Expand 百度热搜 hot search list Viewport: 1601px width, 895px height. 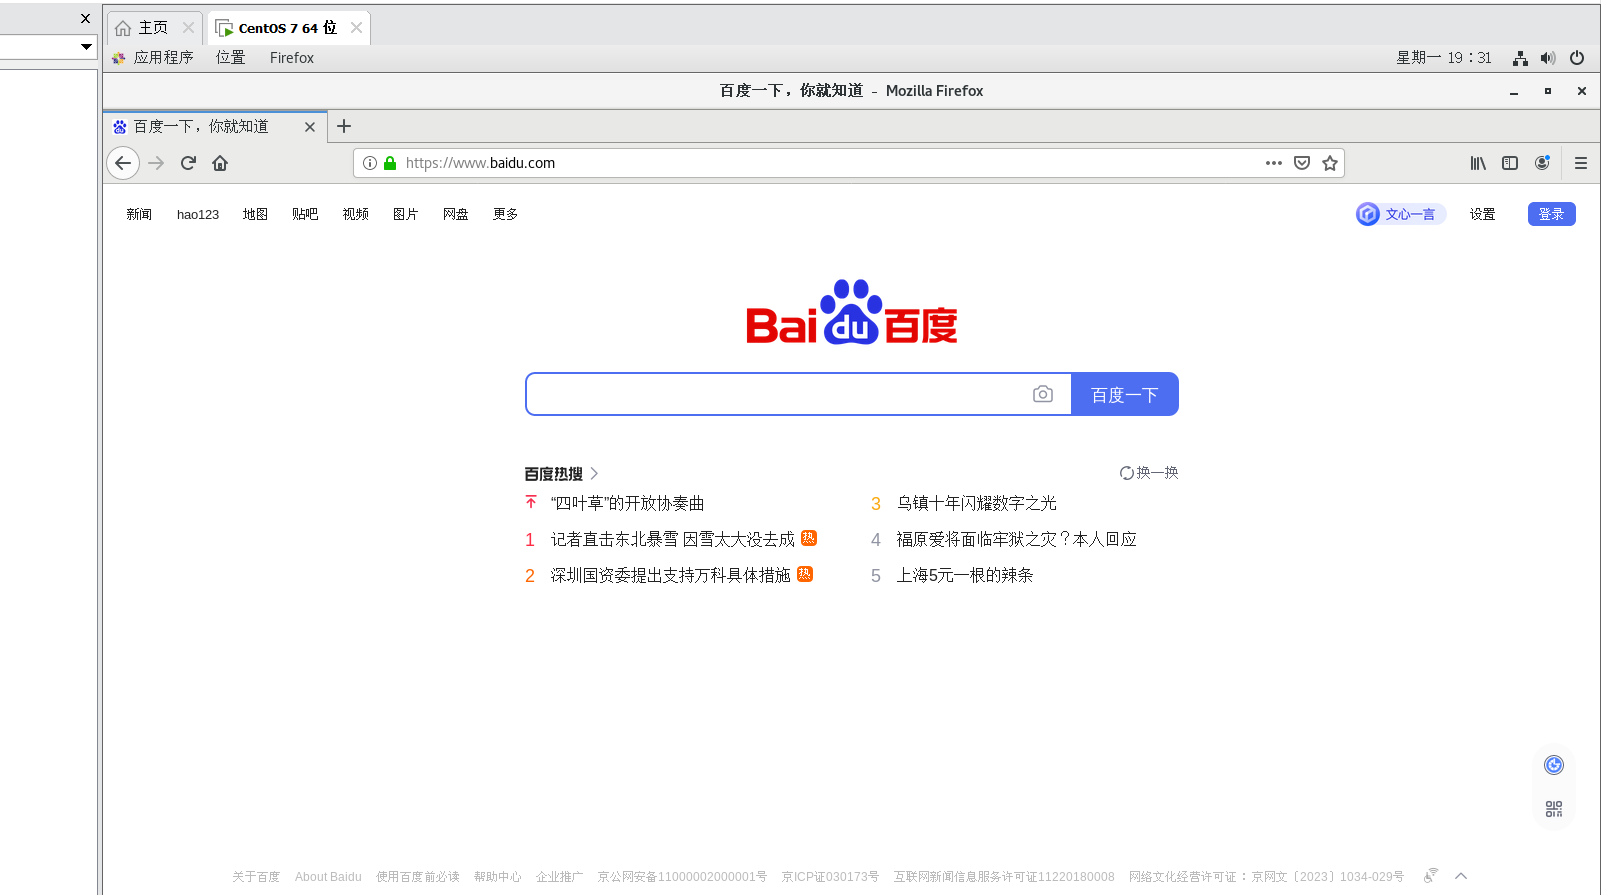561,474
